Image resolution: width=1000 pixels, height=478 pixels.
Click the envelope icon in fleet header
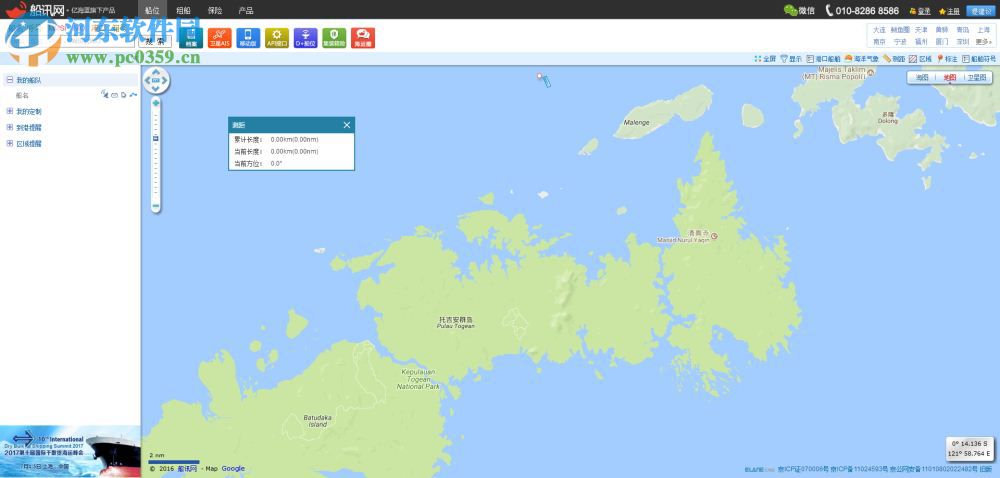pos(114,95)
